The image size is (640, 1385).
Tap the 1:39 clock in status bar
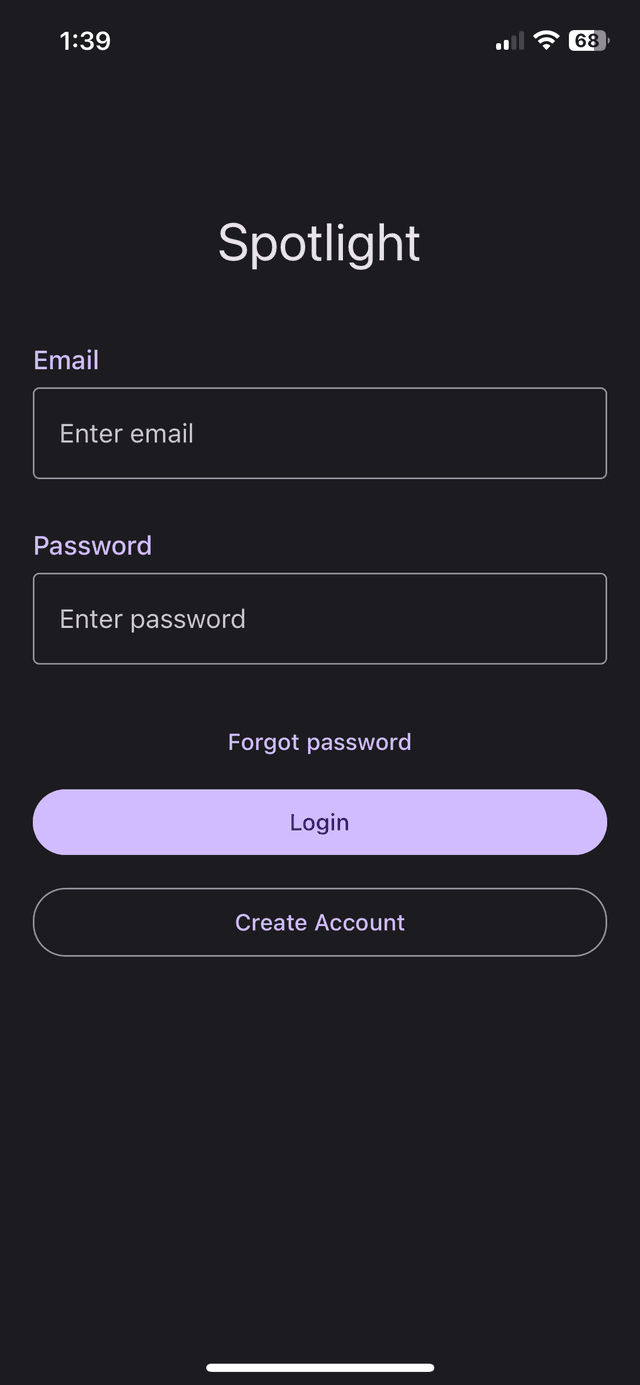tap(85, 41)
